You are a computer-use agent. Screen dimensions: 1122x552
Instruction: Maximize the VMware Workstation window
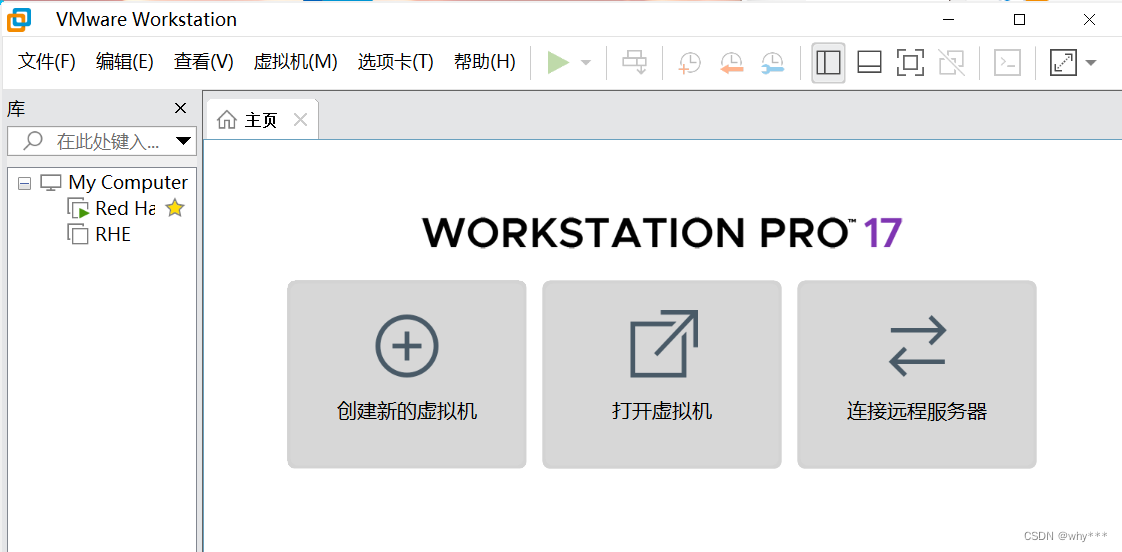(x=1020, y=20)
